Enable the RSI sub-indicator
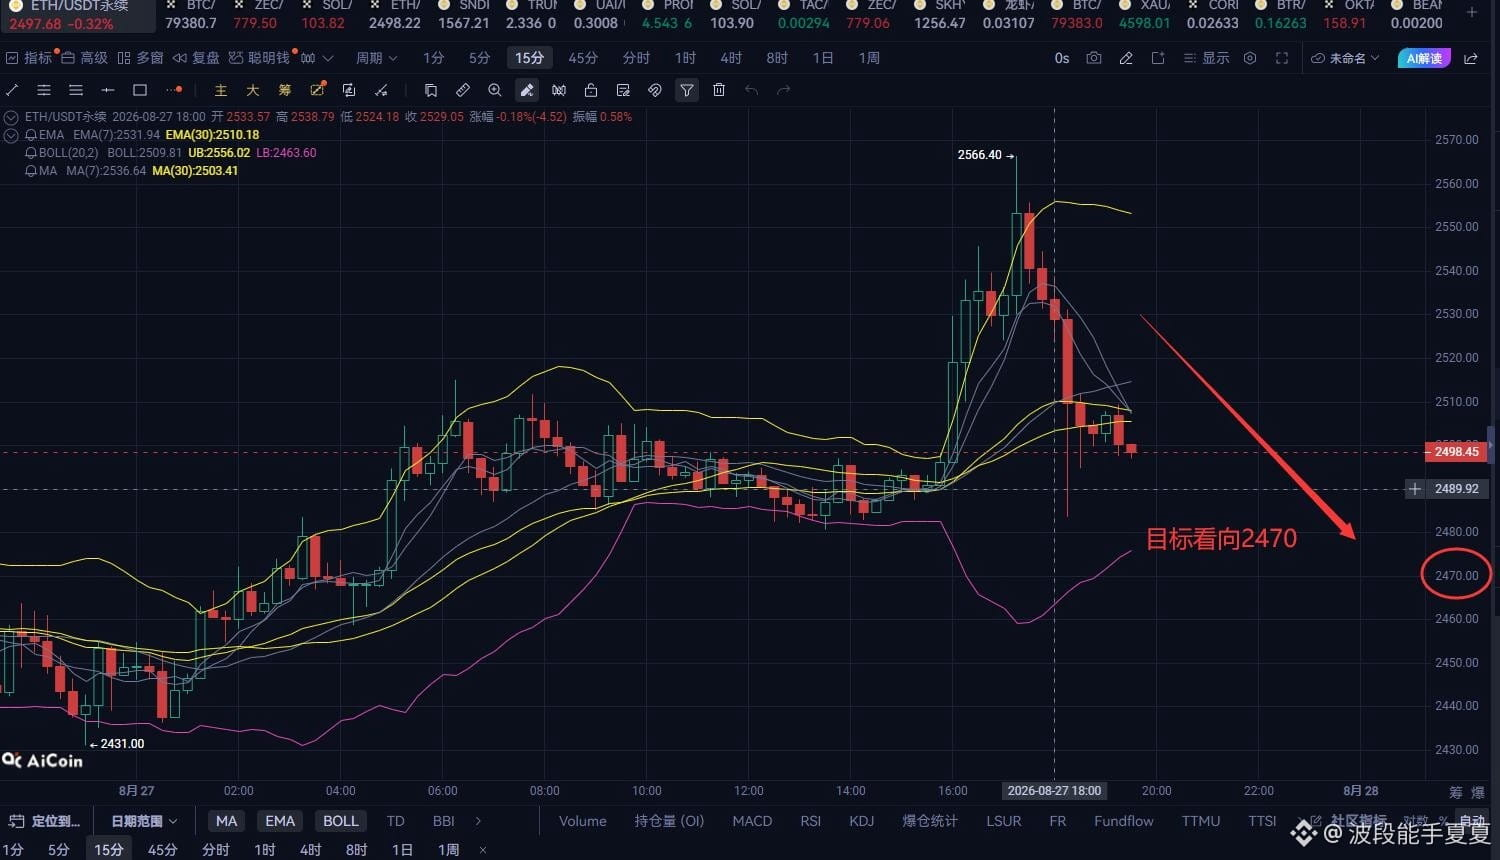 [811, 821]
